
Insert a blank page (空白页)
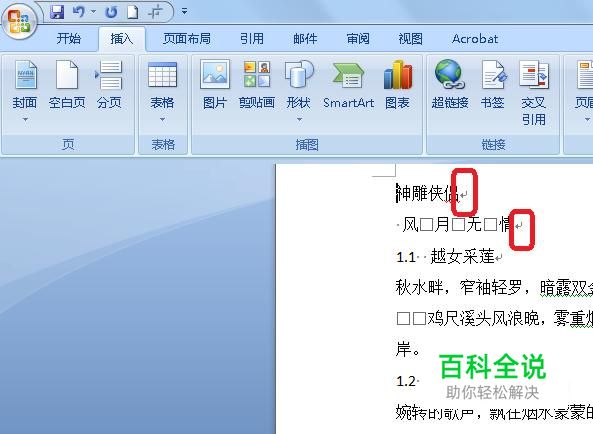(67, 85)
